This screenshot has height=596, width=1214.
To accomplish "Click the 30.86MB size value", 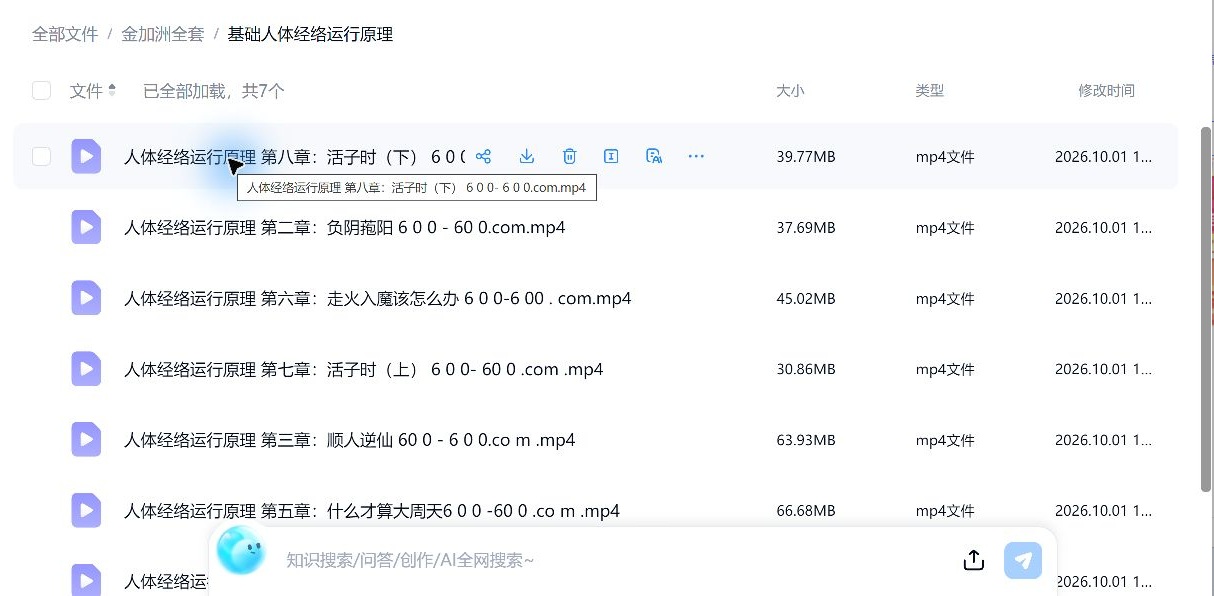I will point(806,370).
